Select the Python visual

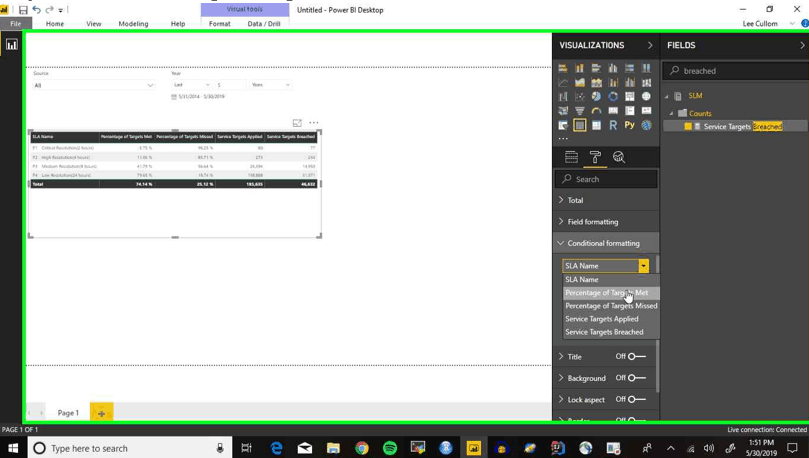click(629, 125)
